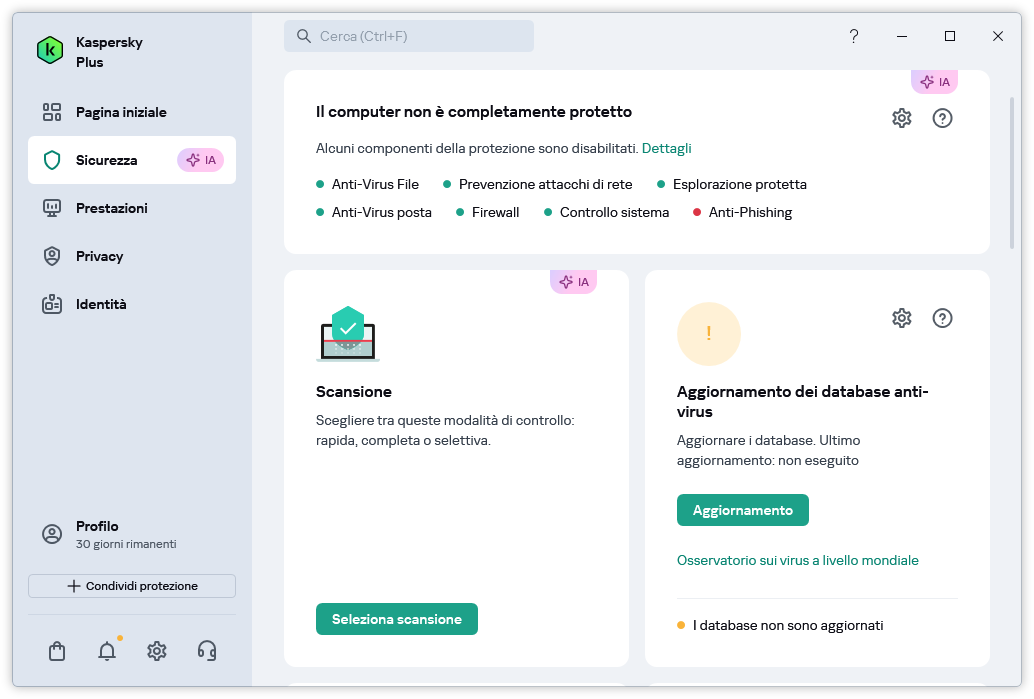Open support via the headset icon
This screenshot has height=699, width=1034.
click(207, 651)
